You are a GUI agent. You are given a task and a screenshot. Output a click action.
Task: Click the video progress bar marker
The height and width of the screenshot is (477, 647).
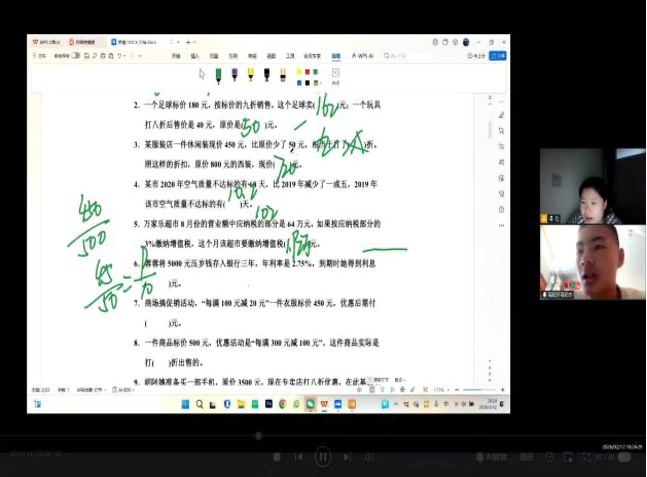pyautogui.click(x=258, y=436)
